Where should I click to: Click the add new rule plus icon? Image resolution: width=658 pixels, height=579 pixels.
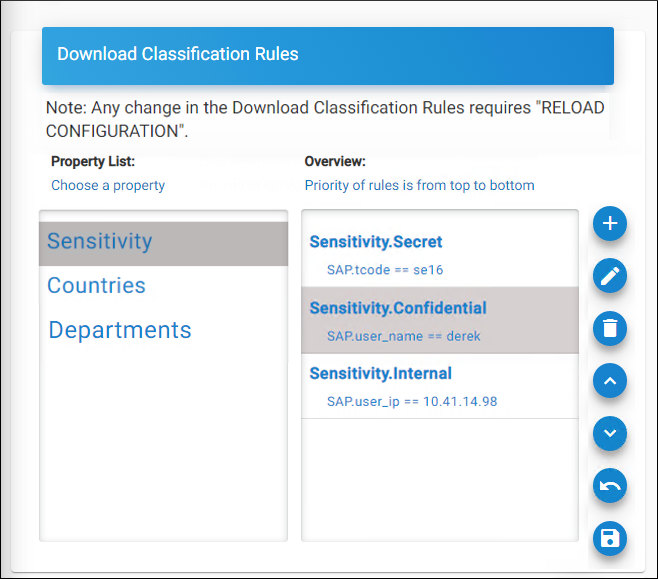click(x=609, y=223)
